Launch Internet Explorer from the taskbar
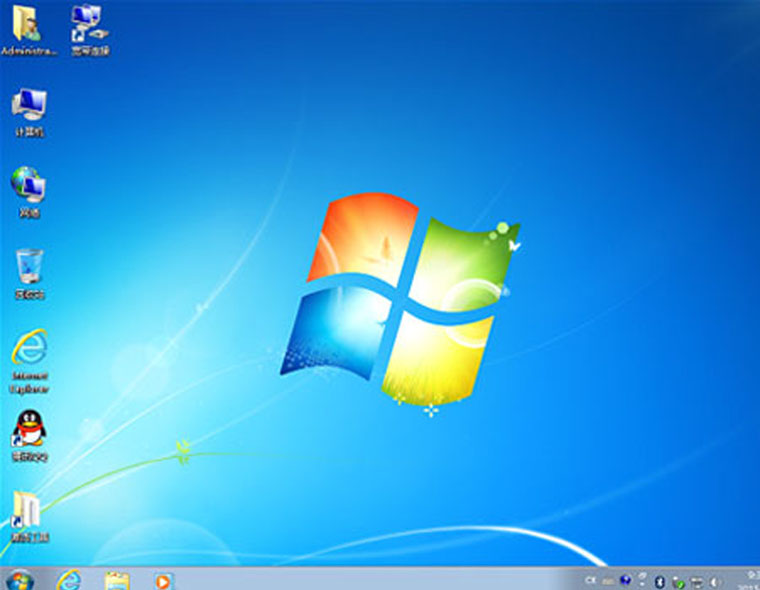Viewport: 760px width, 590px height. [69, 580]
